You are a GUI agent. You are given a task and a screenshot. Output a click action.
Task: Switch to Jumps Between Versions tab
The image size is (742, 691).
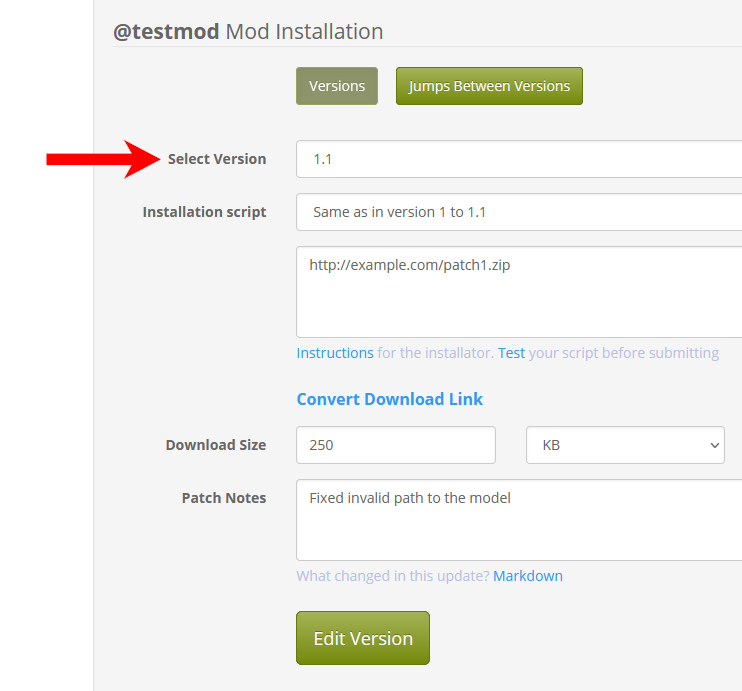[x=489, y=86]
